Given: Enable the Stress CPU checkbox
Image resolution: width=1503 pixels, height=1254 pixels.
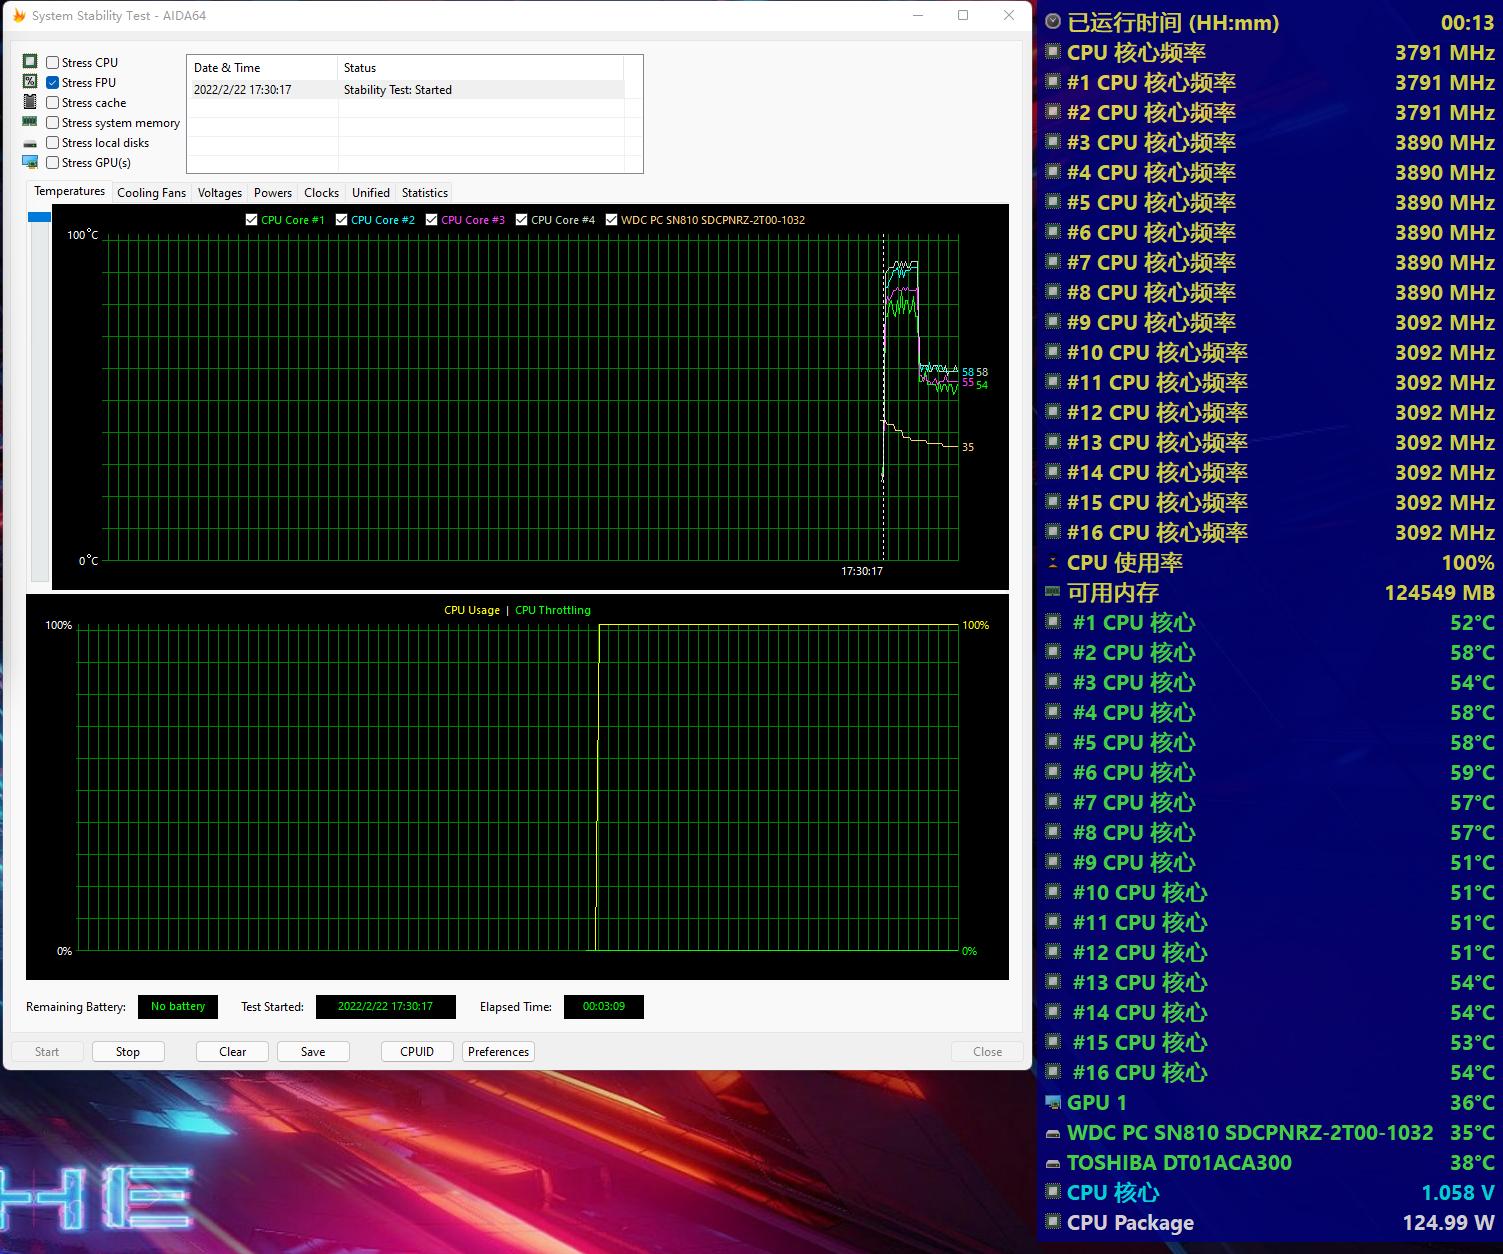Looking at the screenshot, I should click(x=53, y=62).
